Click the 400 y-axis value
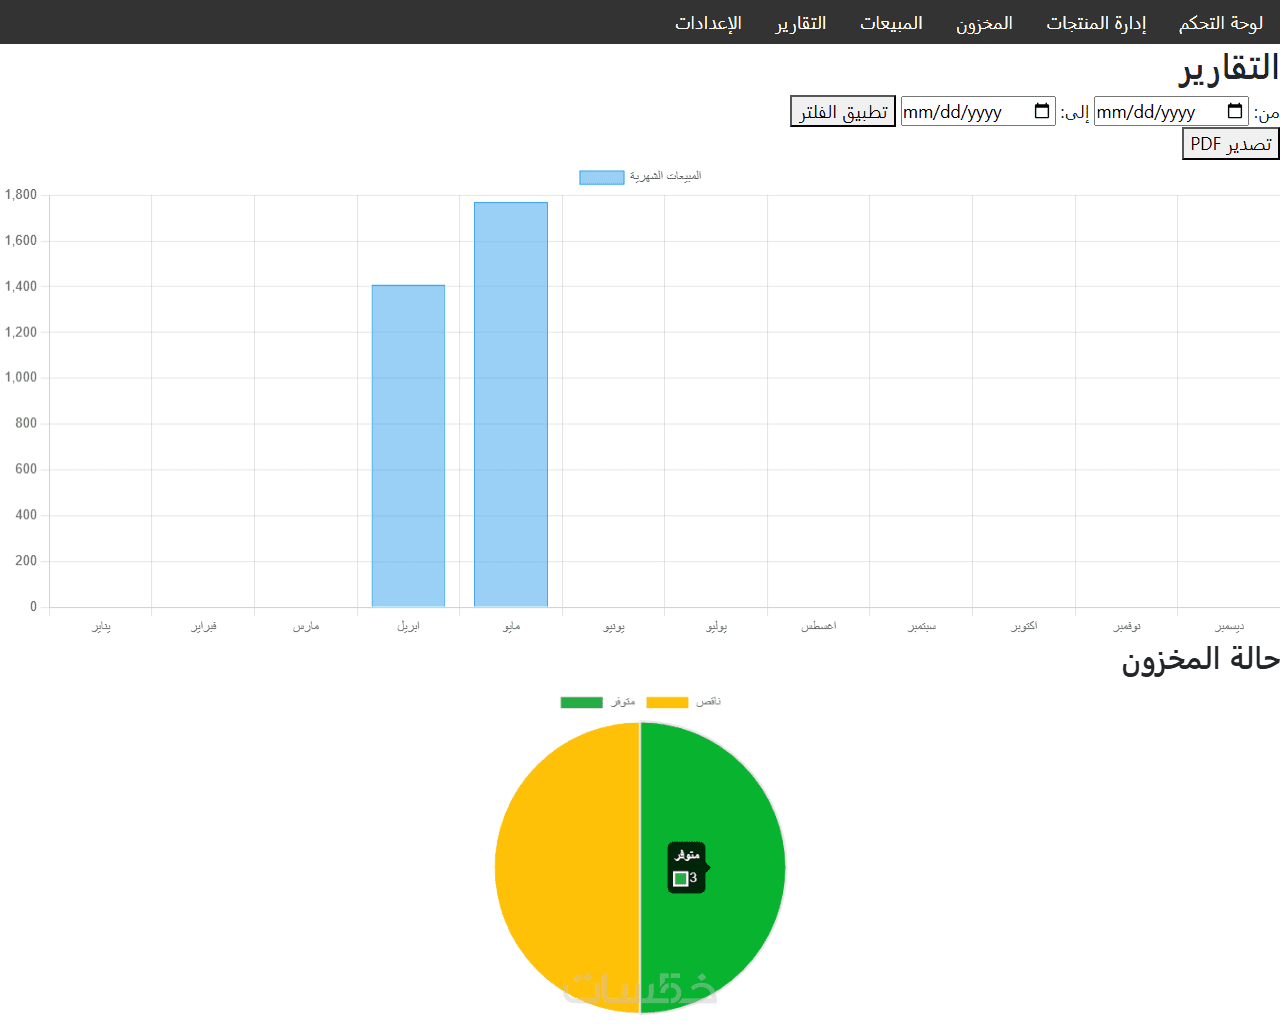 pyautogui.click(x=26, y=515)
